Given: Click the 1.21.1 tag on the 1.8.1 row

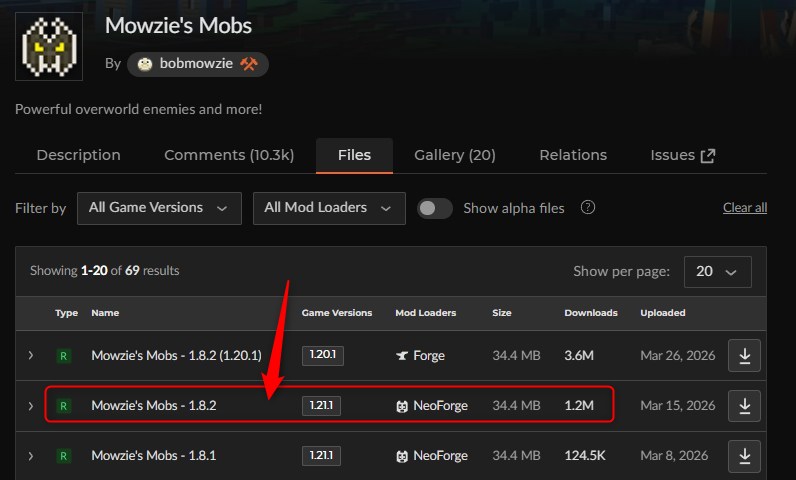Looking at the screenshot, I should pyautogui.click(x=321, y=456).
